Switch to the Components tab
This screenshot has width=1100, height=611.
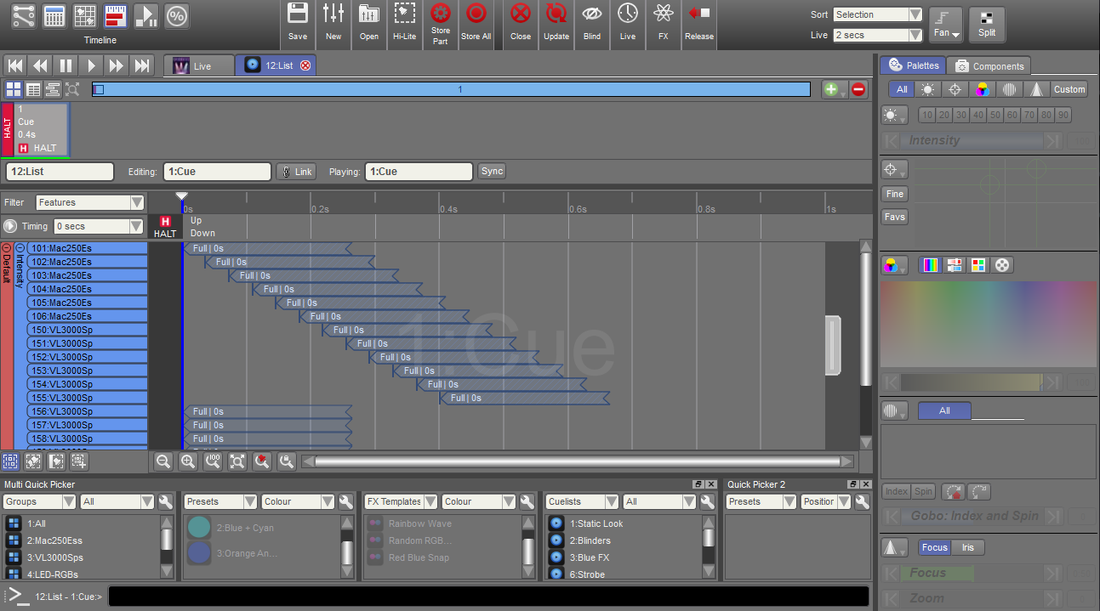tap(989, 66)
